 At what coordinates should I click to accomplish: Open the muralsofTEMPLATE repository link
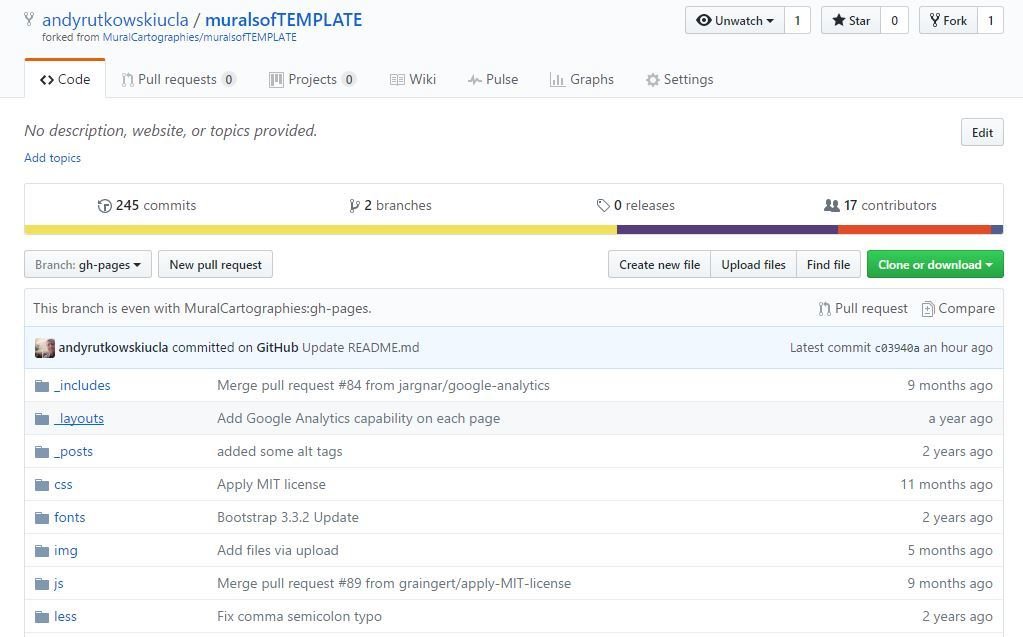283,20
